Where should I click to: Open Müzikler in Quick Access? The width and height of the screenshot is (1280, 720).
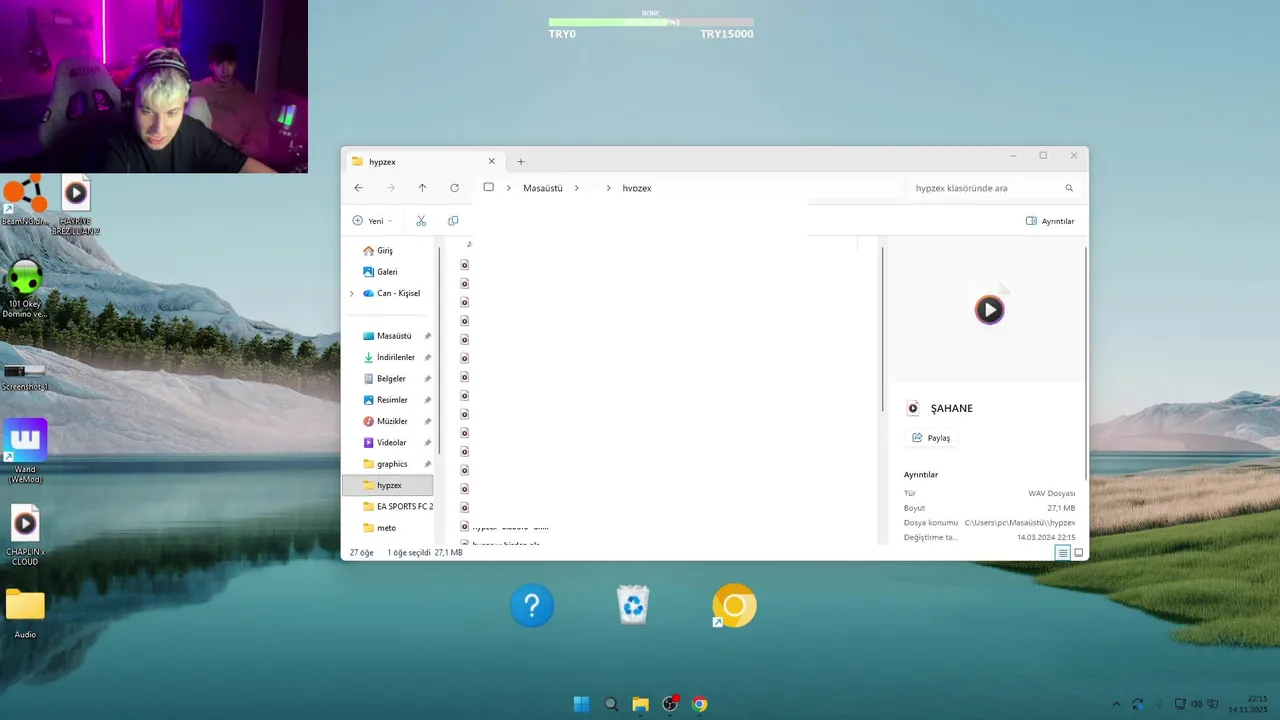[392, 421]
